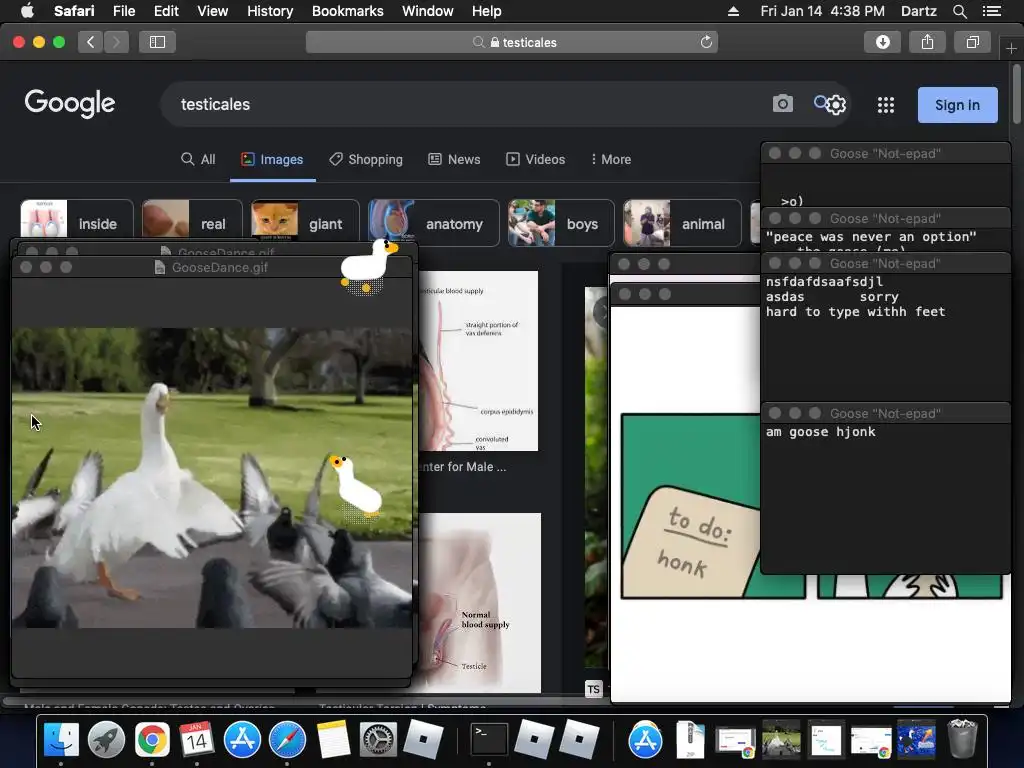The width and height of the screenshot is (1024, 768).
Task: Select the Images tab
Action: (x=272, y=159)
